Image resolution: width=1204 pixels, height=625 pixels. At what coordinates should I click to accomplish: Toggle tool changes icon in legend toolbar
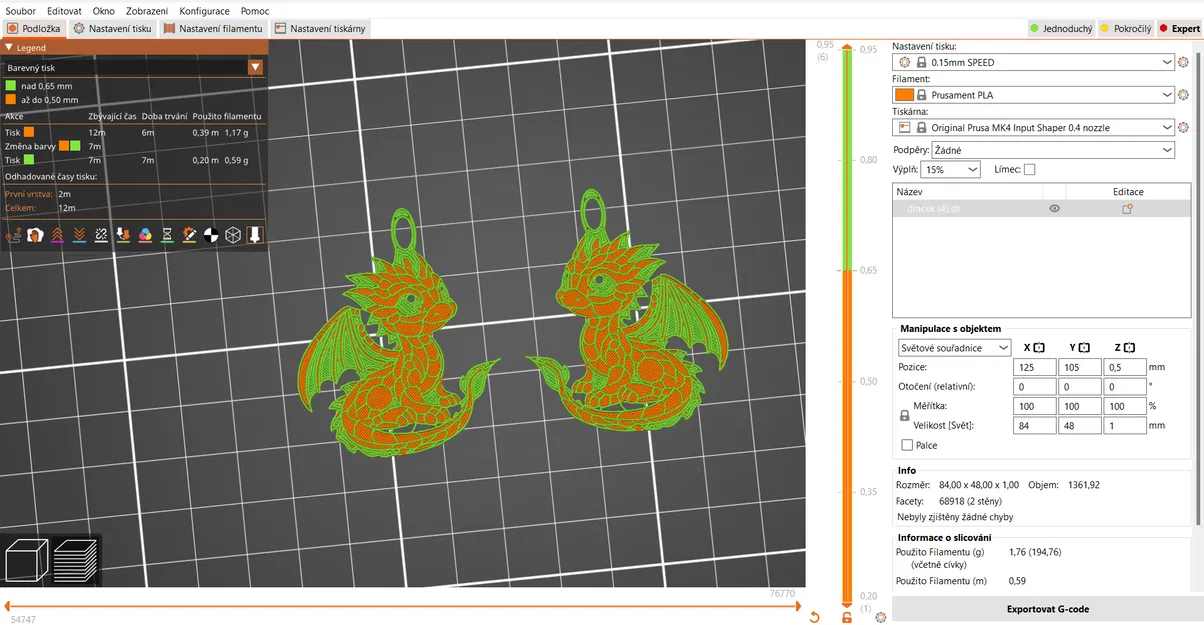click(123, 235)
